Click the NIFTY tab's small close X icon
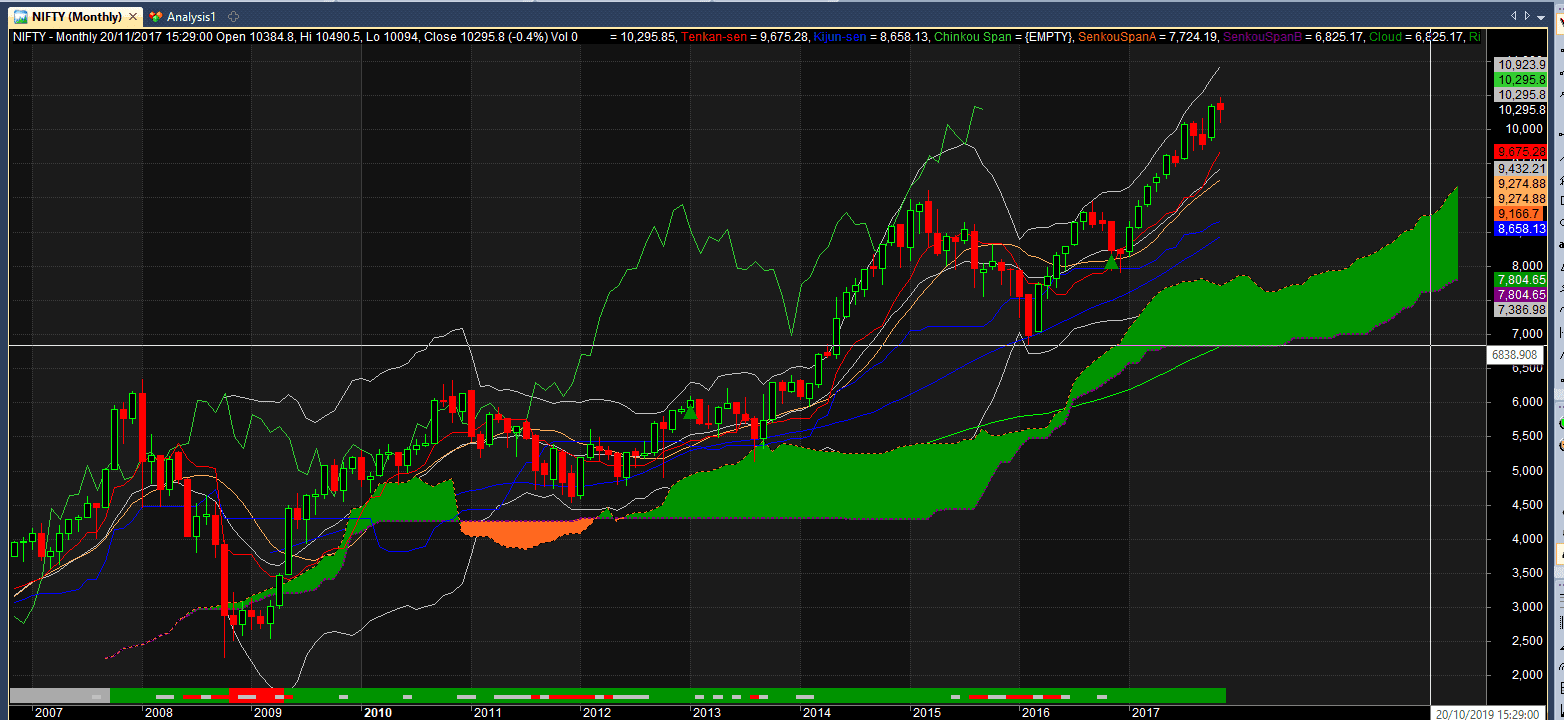Viewport: 1564px width, 720px height. (131, 16)
